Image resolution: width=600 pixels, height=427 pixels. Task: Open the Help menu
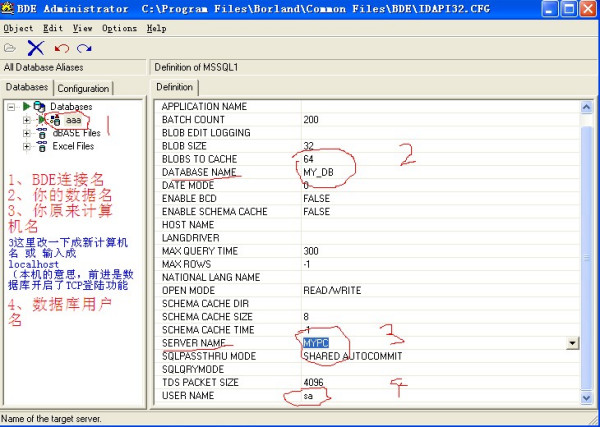point(157,28)
